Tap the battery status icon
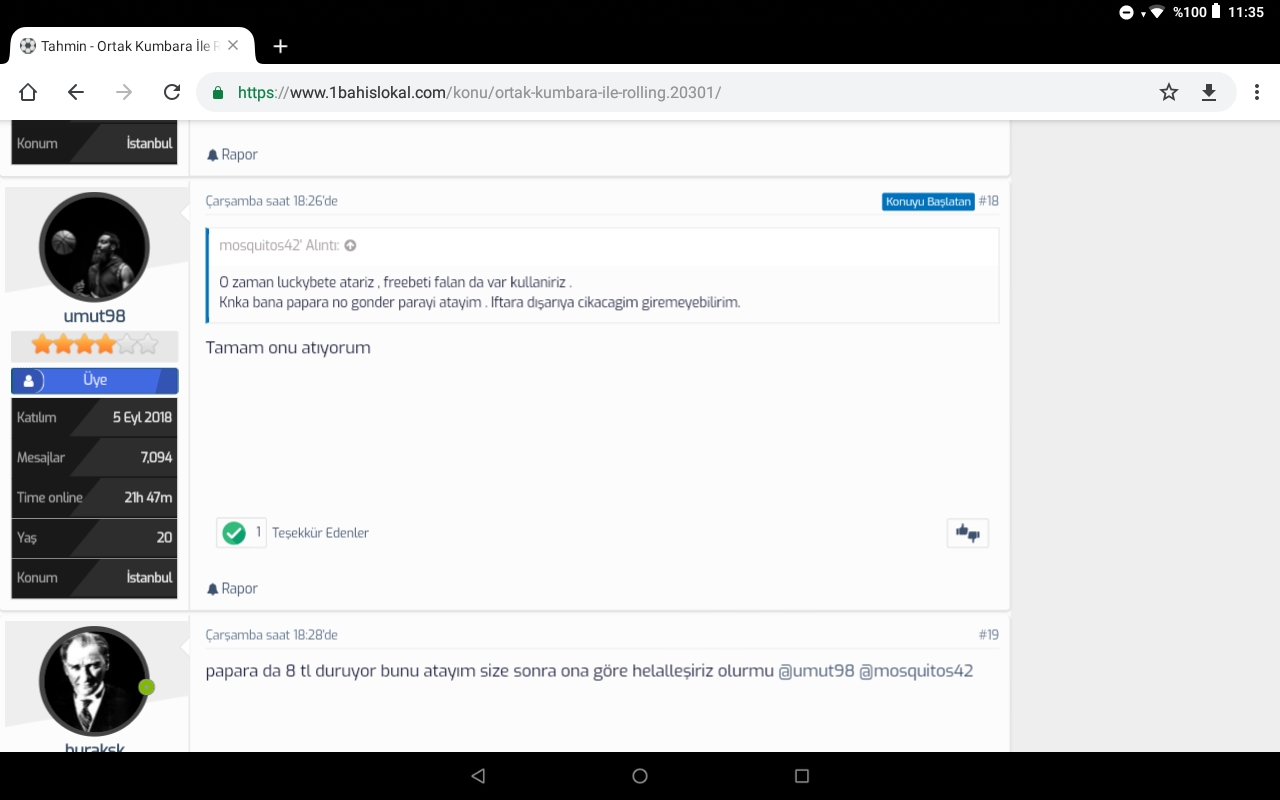1280x800 pixels. point(1216,12)
